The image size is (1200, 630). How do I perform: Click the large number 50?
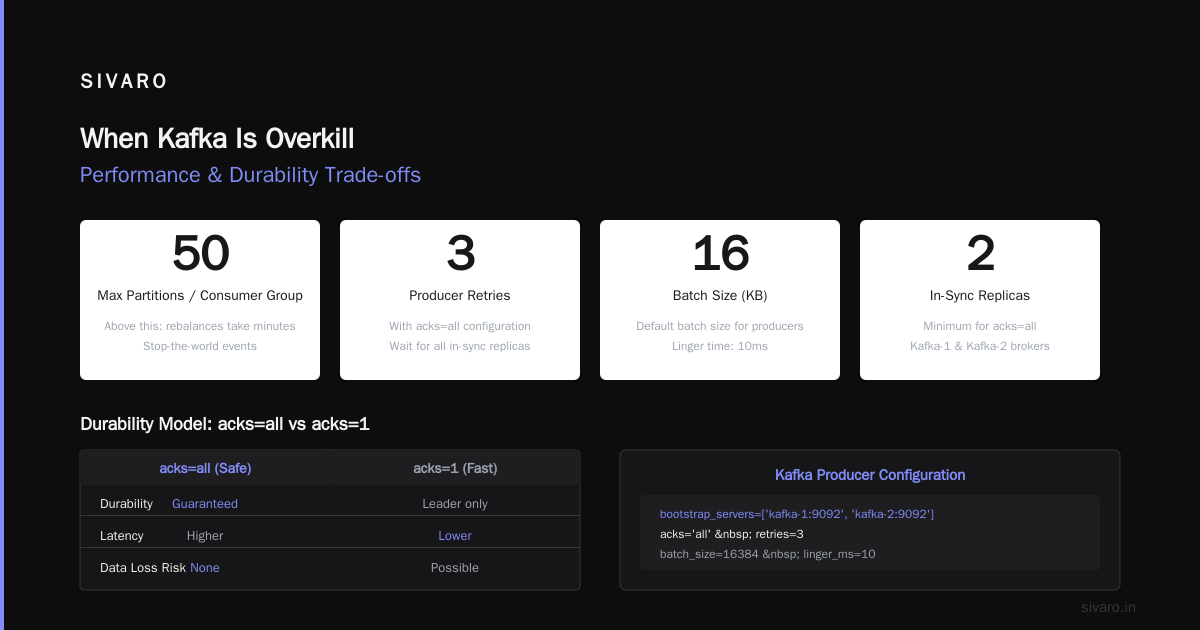200,253
